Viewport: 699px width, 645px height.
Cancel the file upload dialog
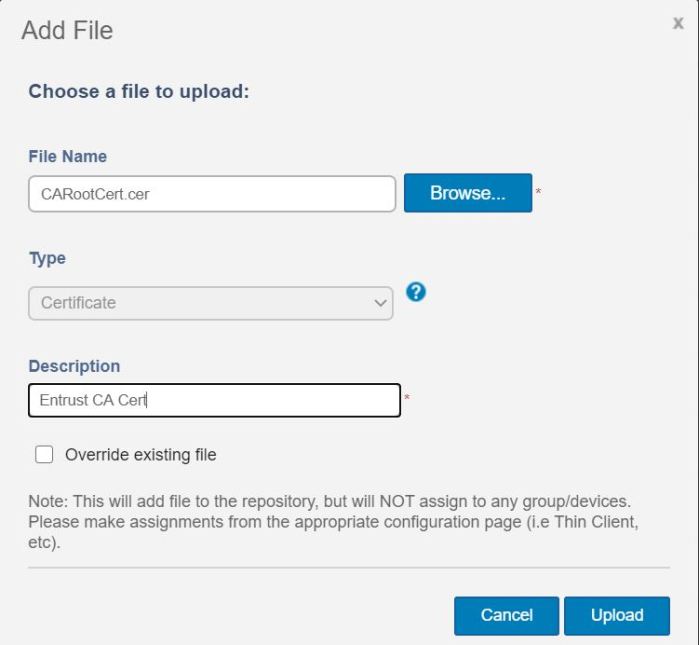tap(506, 615)
